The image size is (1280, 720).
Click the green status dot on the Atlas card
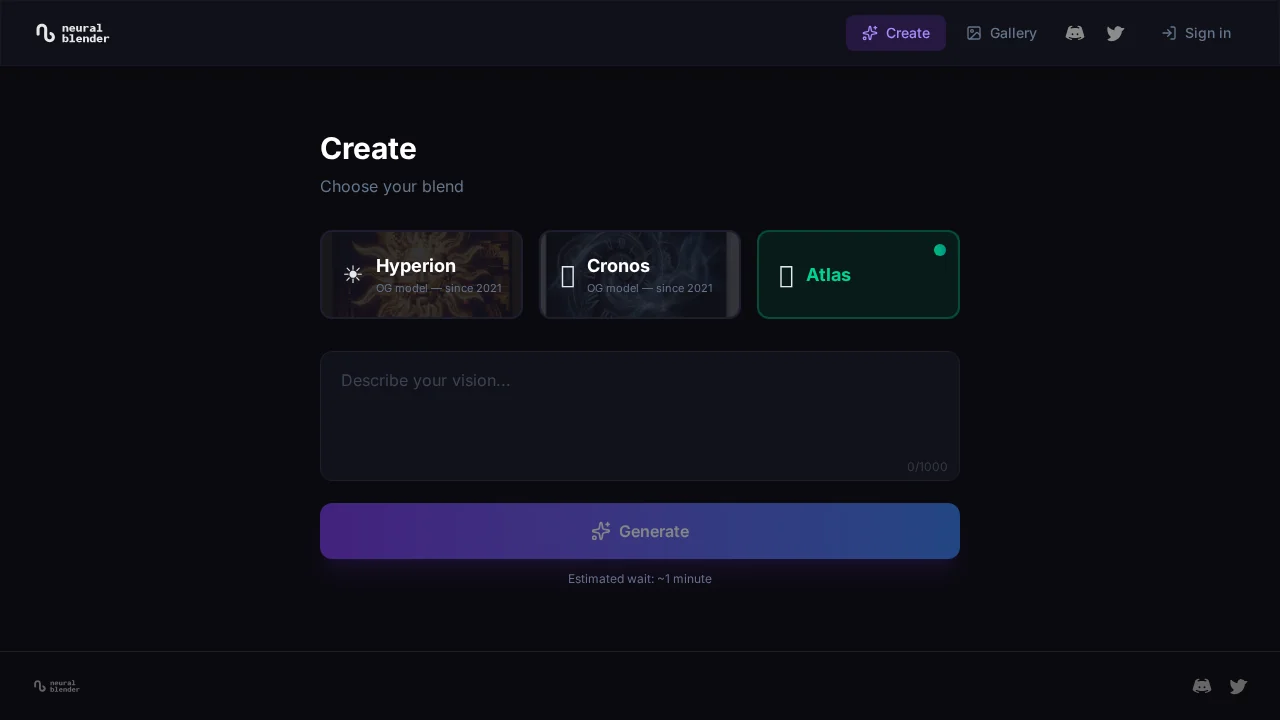940,250
